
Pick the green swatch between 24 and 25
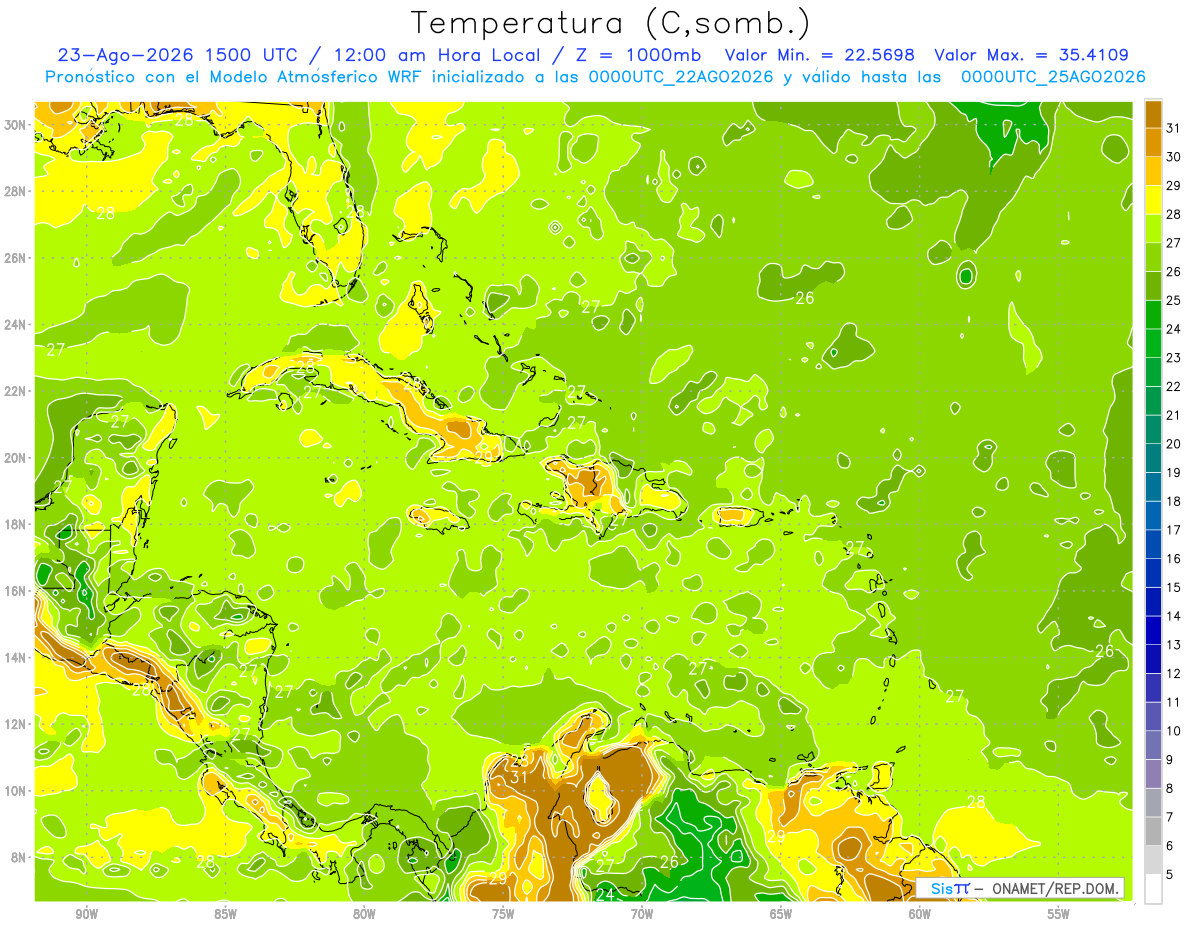point(1153,314)
